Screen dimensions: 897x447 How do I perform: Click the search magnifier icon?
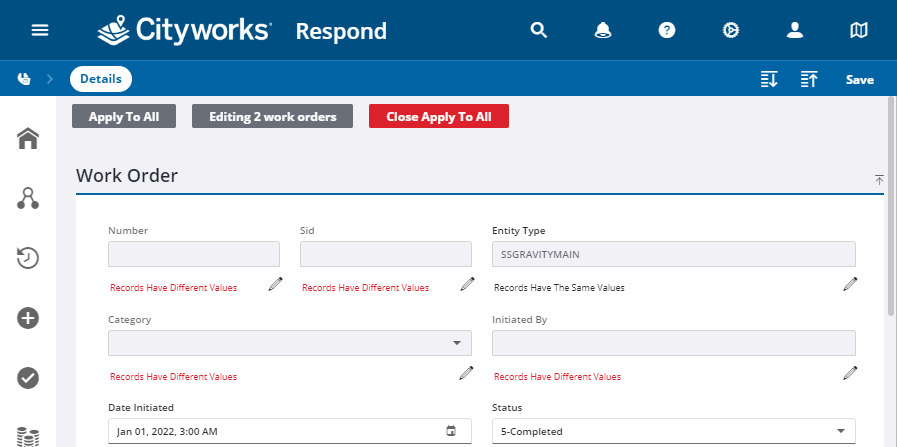pos(539,30)
